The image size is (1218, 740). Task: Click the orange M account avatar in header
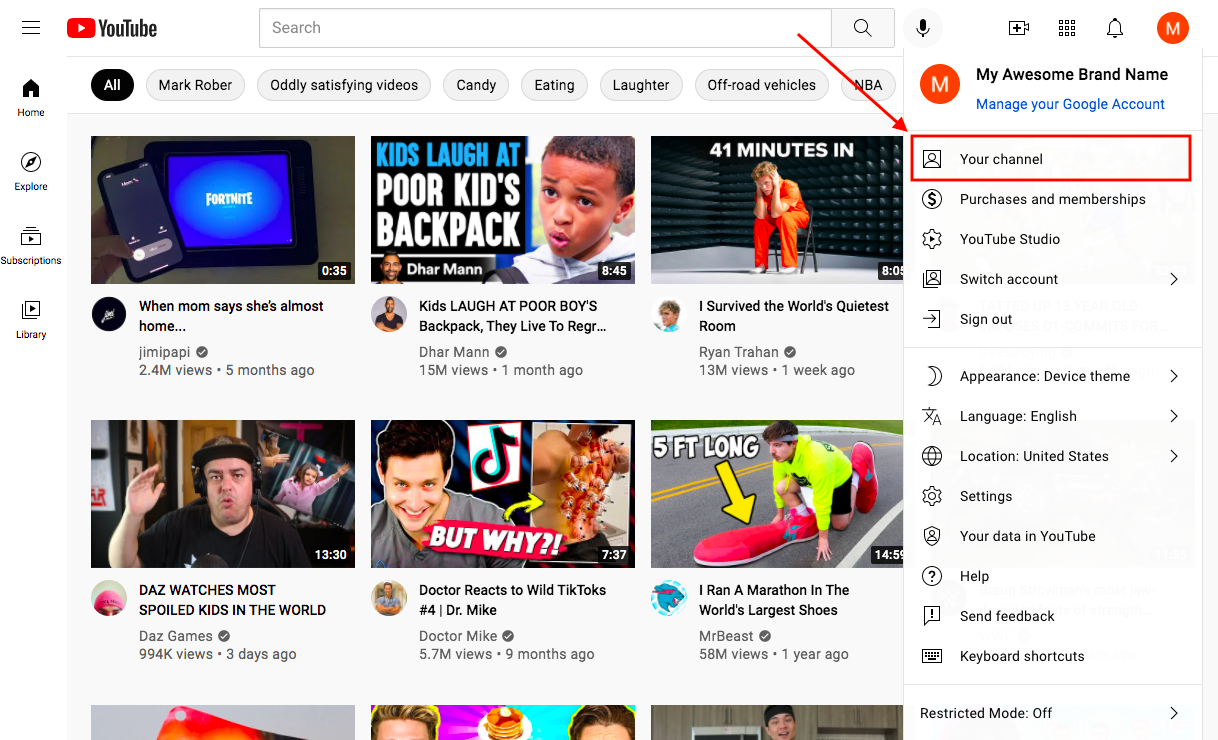[x=1173, y=28]
